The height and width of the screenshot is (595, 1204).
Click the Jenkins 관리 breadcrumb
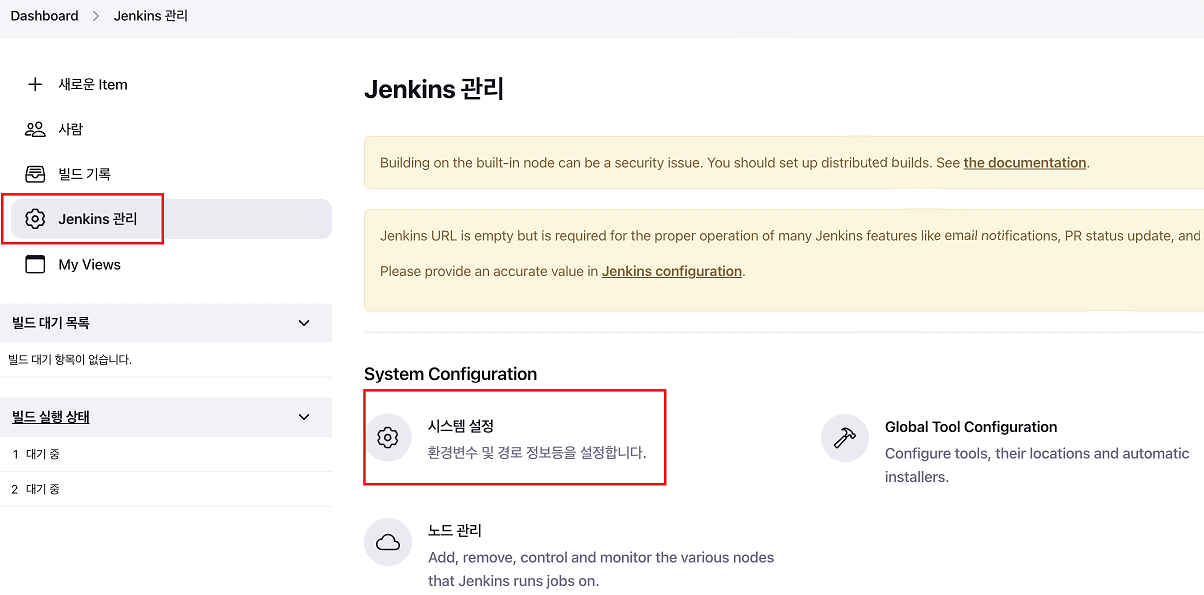click(151, 16)
